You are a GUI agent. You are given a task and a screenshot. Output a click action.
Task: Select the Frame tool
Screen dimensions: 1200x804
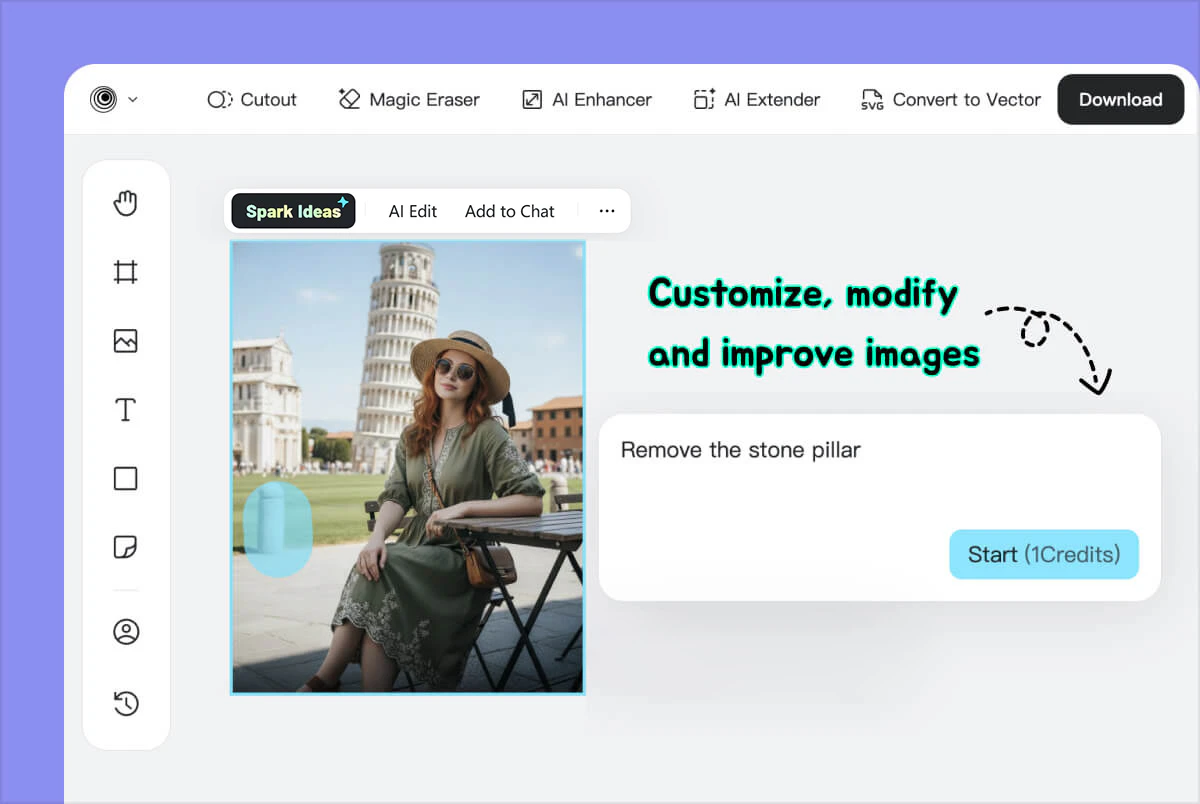(x=126, y=271)
